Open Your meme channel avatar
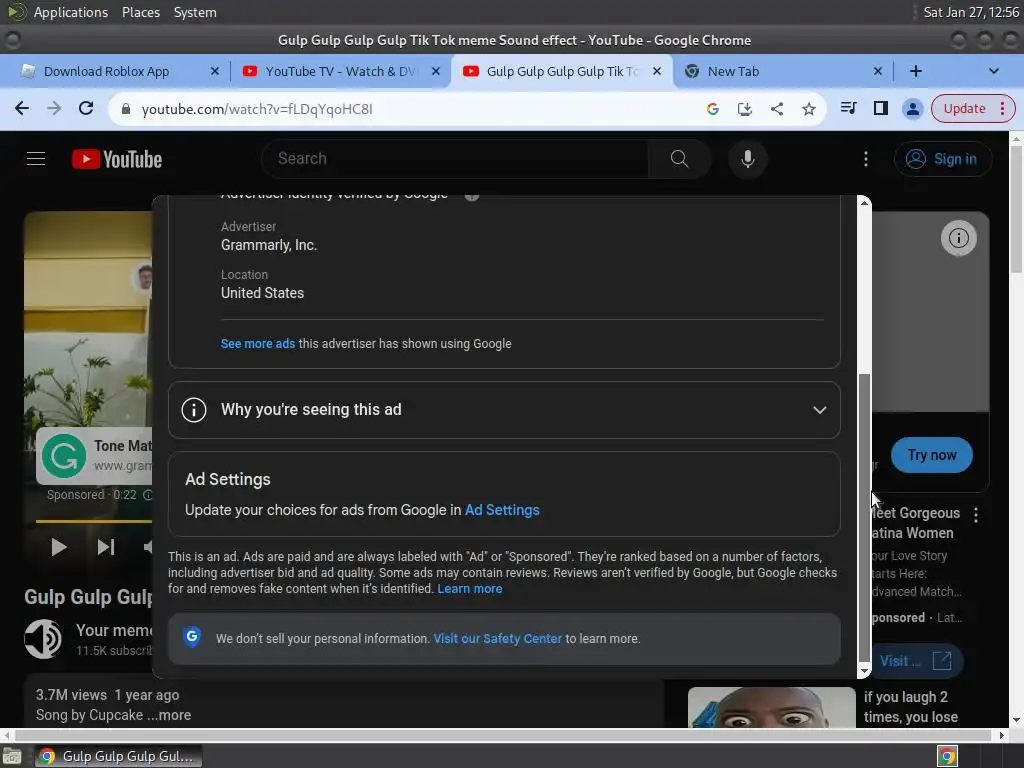Viewport: 1024px width, 768px height. pyautogui.click(x=43, y=639)
